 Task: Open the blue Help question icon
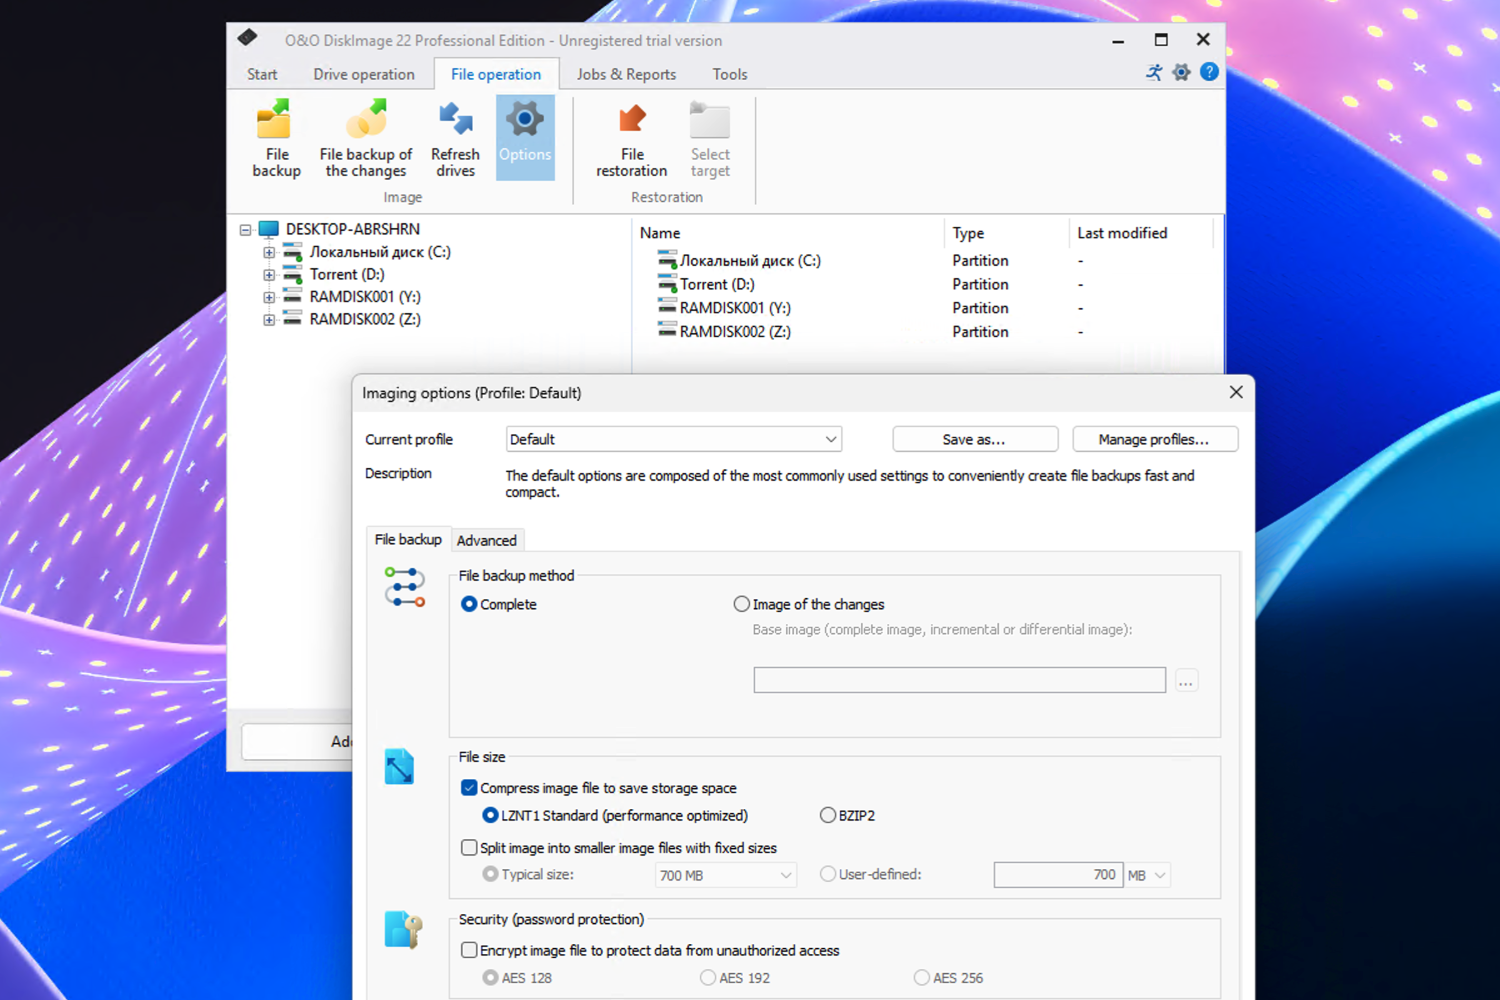1209,72
